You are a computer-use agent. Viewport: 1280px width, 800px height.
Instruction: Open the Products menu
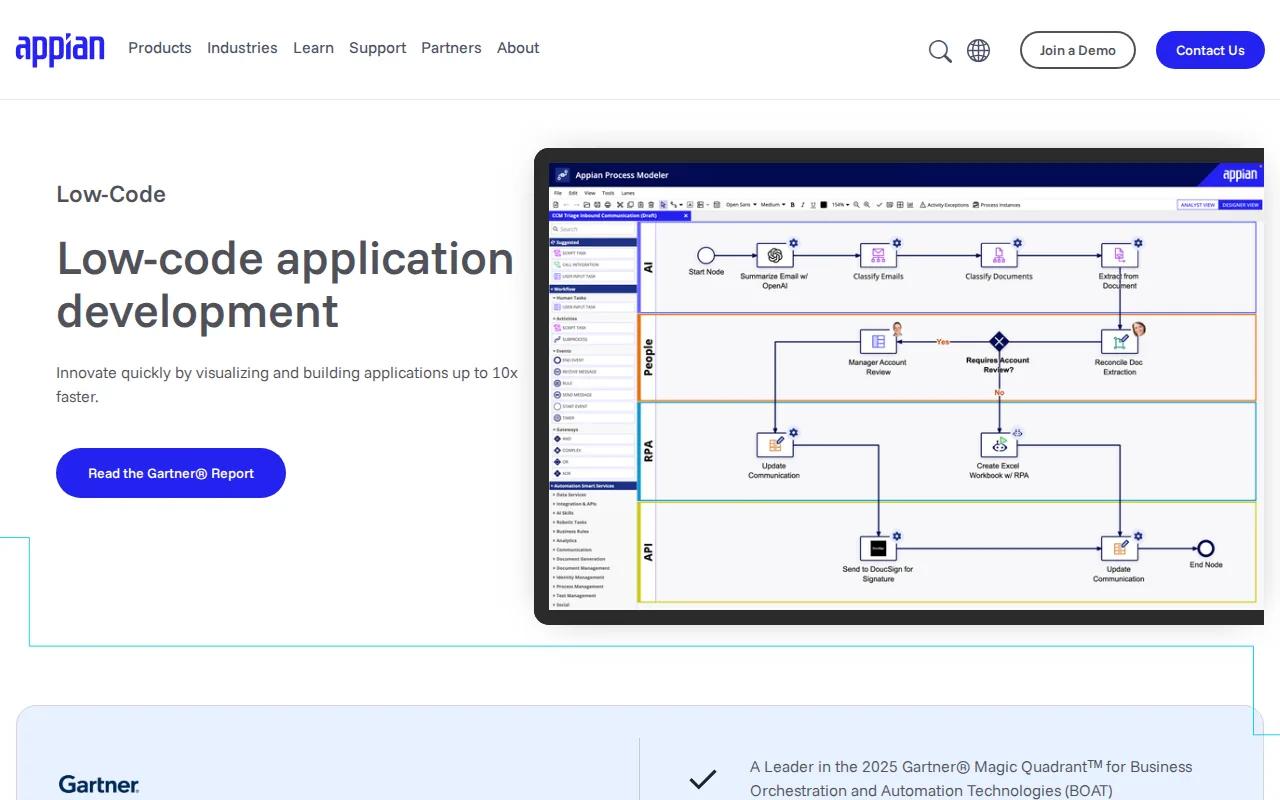pos(160,48)
